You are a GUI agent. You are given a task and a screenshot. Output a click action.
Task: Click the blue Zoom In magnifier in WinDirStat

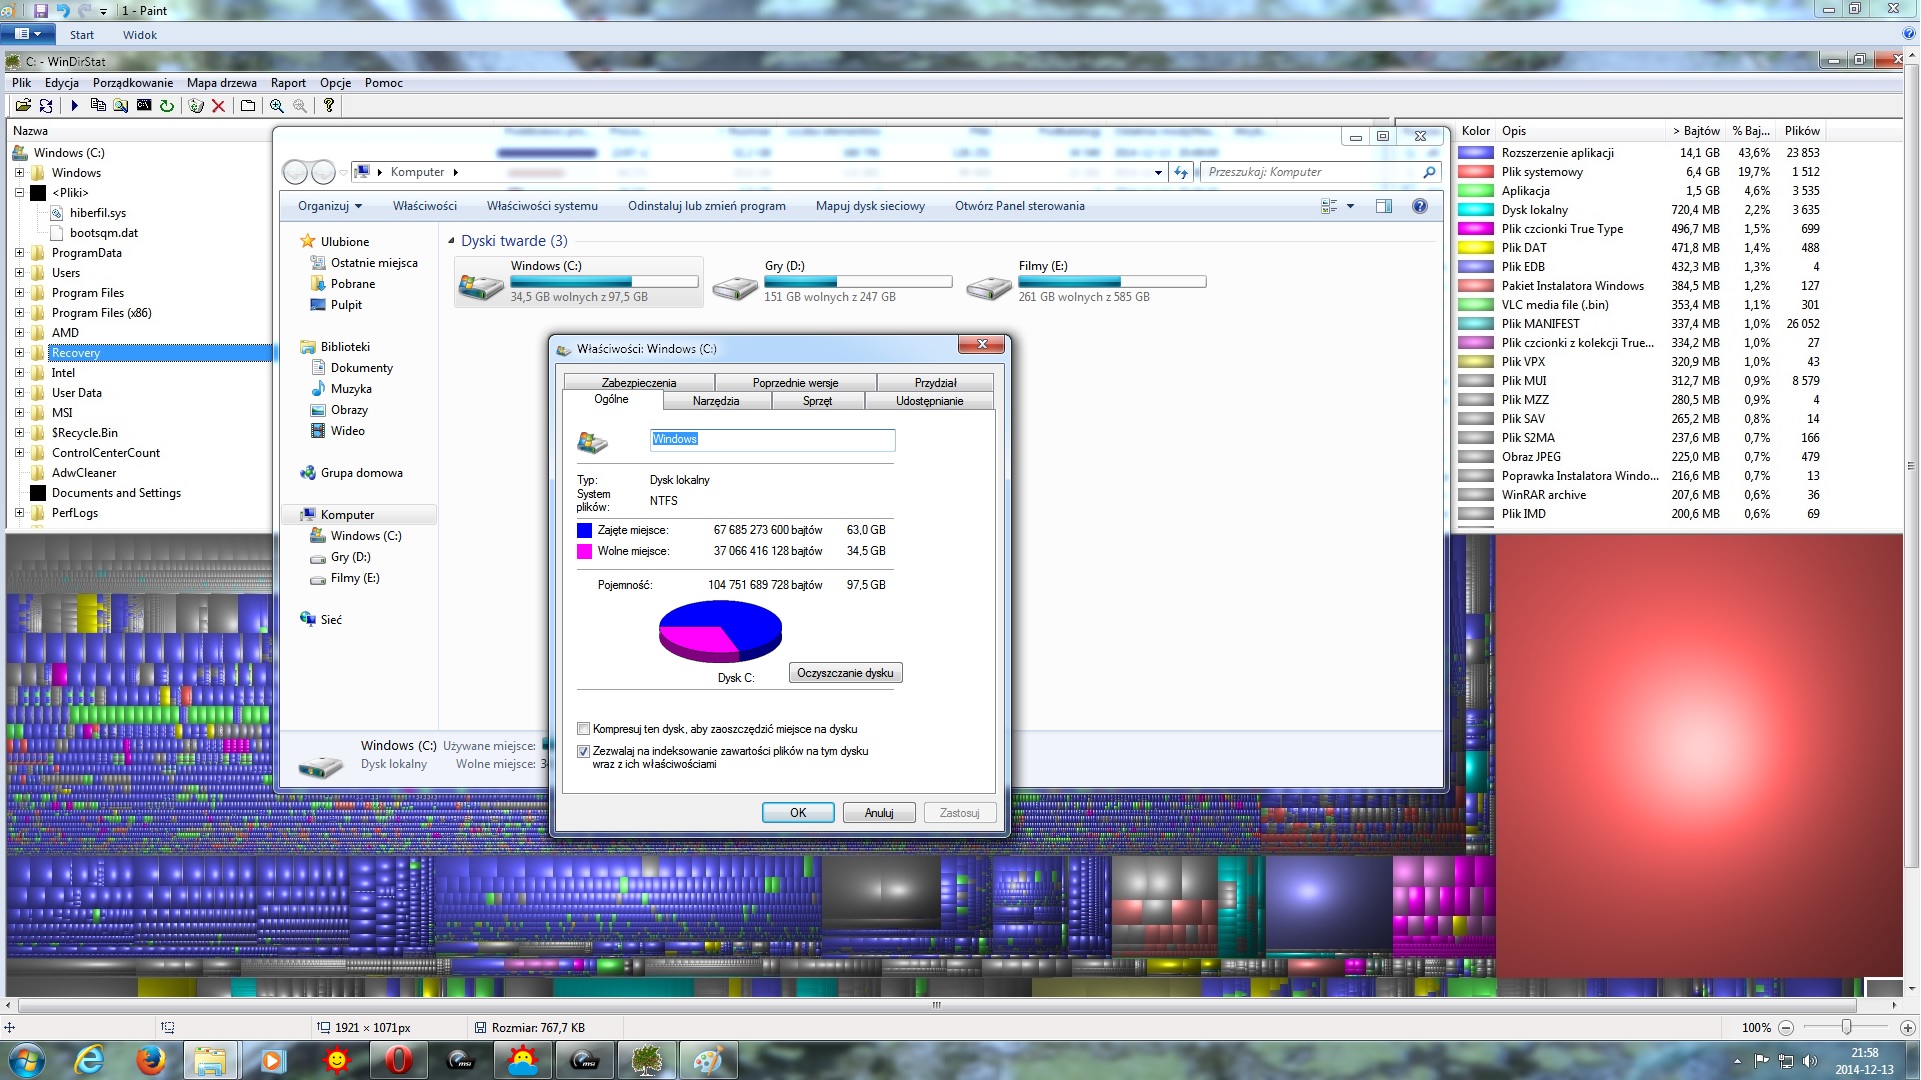click(277, 105)
